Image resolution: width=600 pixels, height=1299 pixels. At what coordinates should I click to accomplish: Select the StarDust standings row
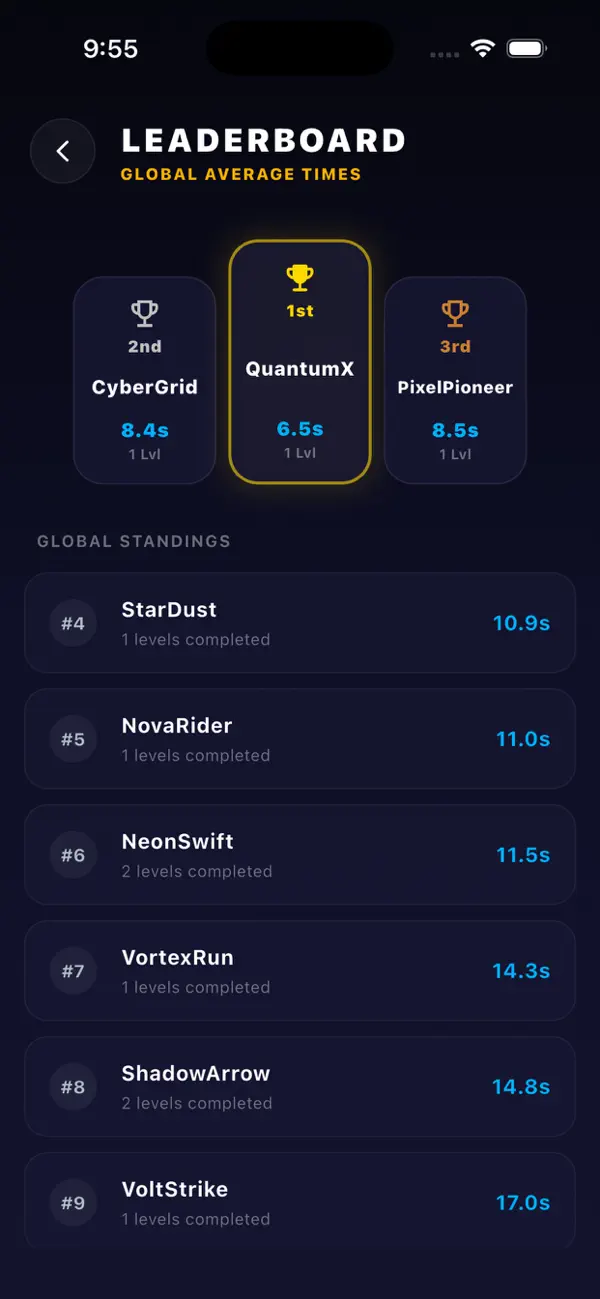point(300,623)
